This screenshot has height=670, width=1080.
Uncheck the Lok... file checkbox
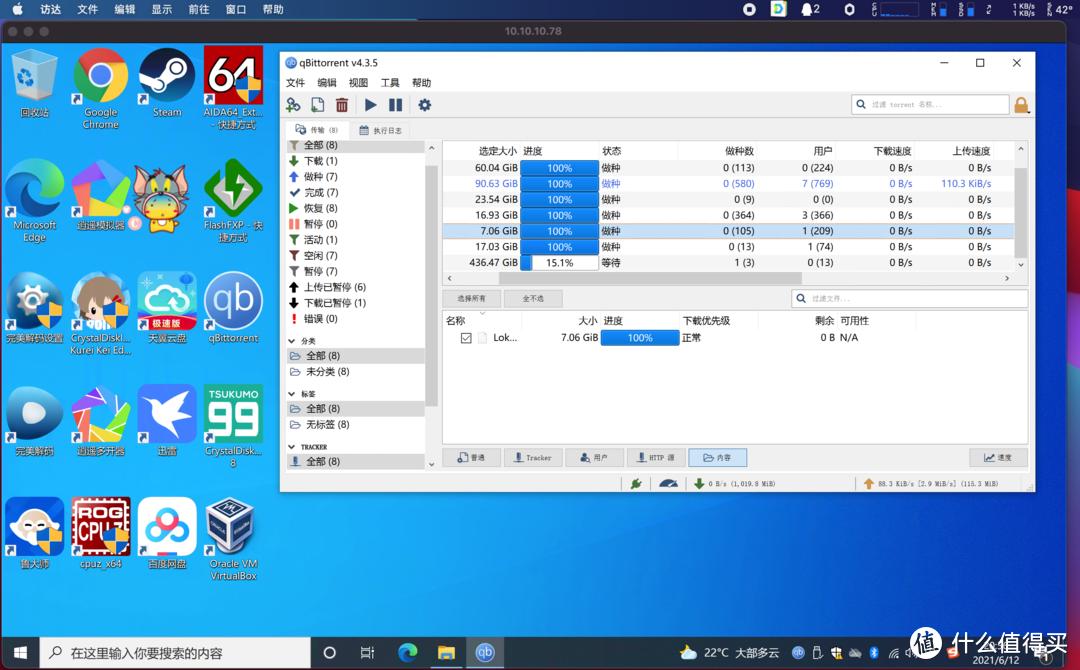click(x=466, y=338)
